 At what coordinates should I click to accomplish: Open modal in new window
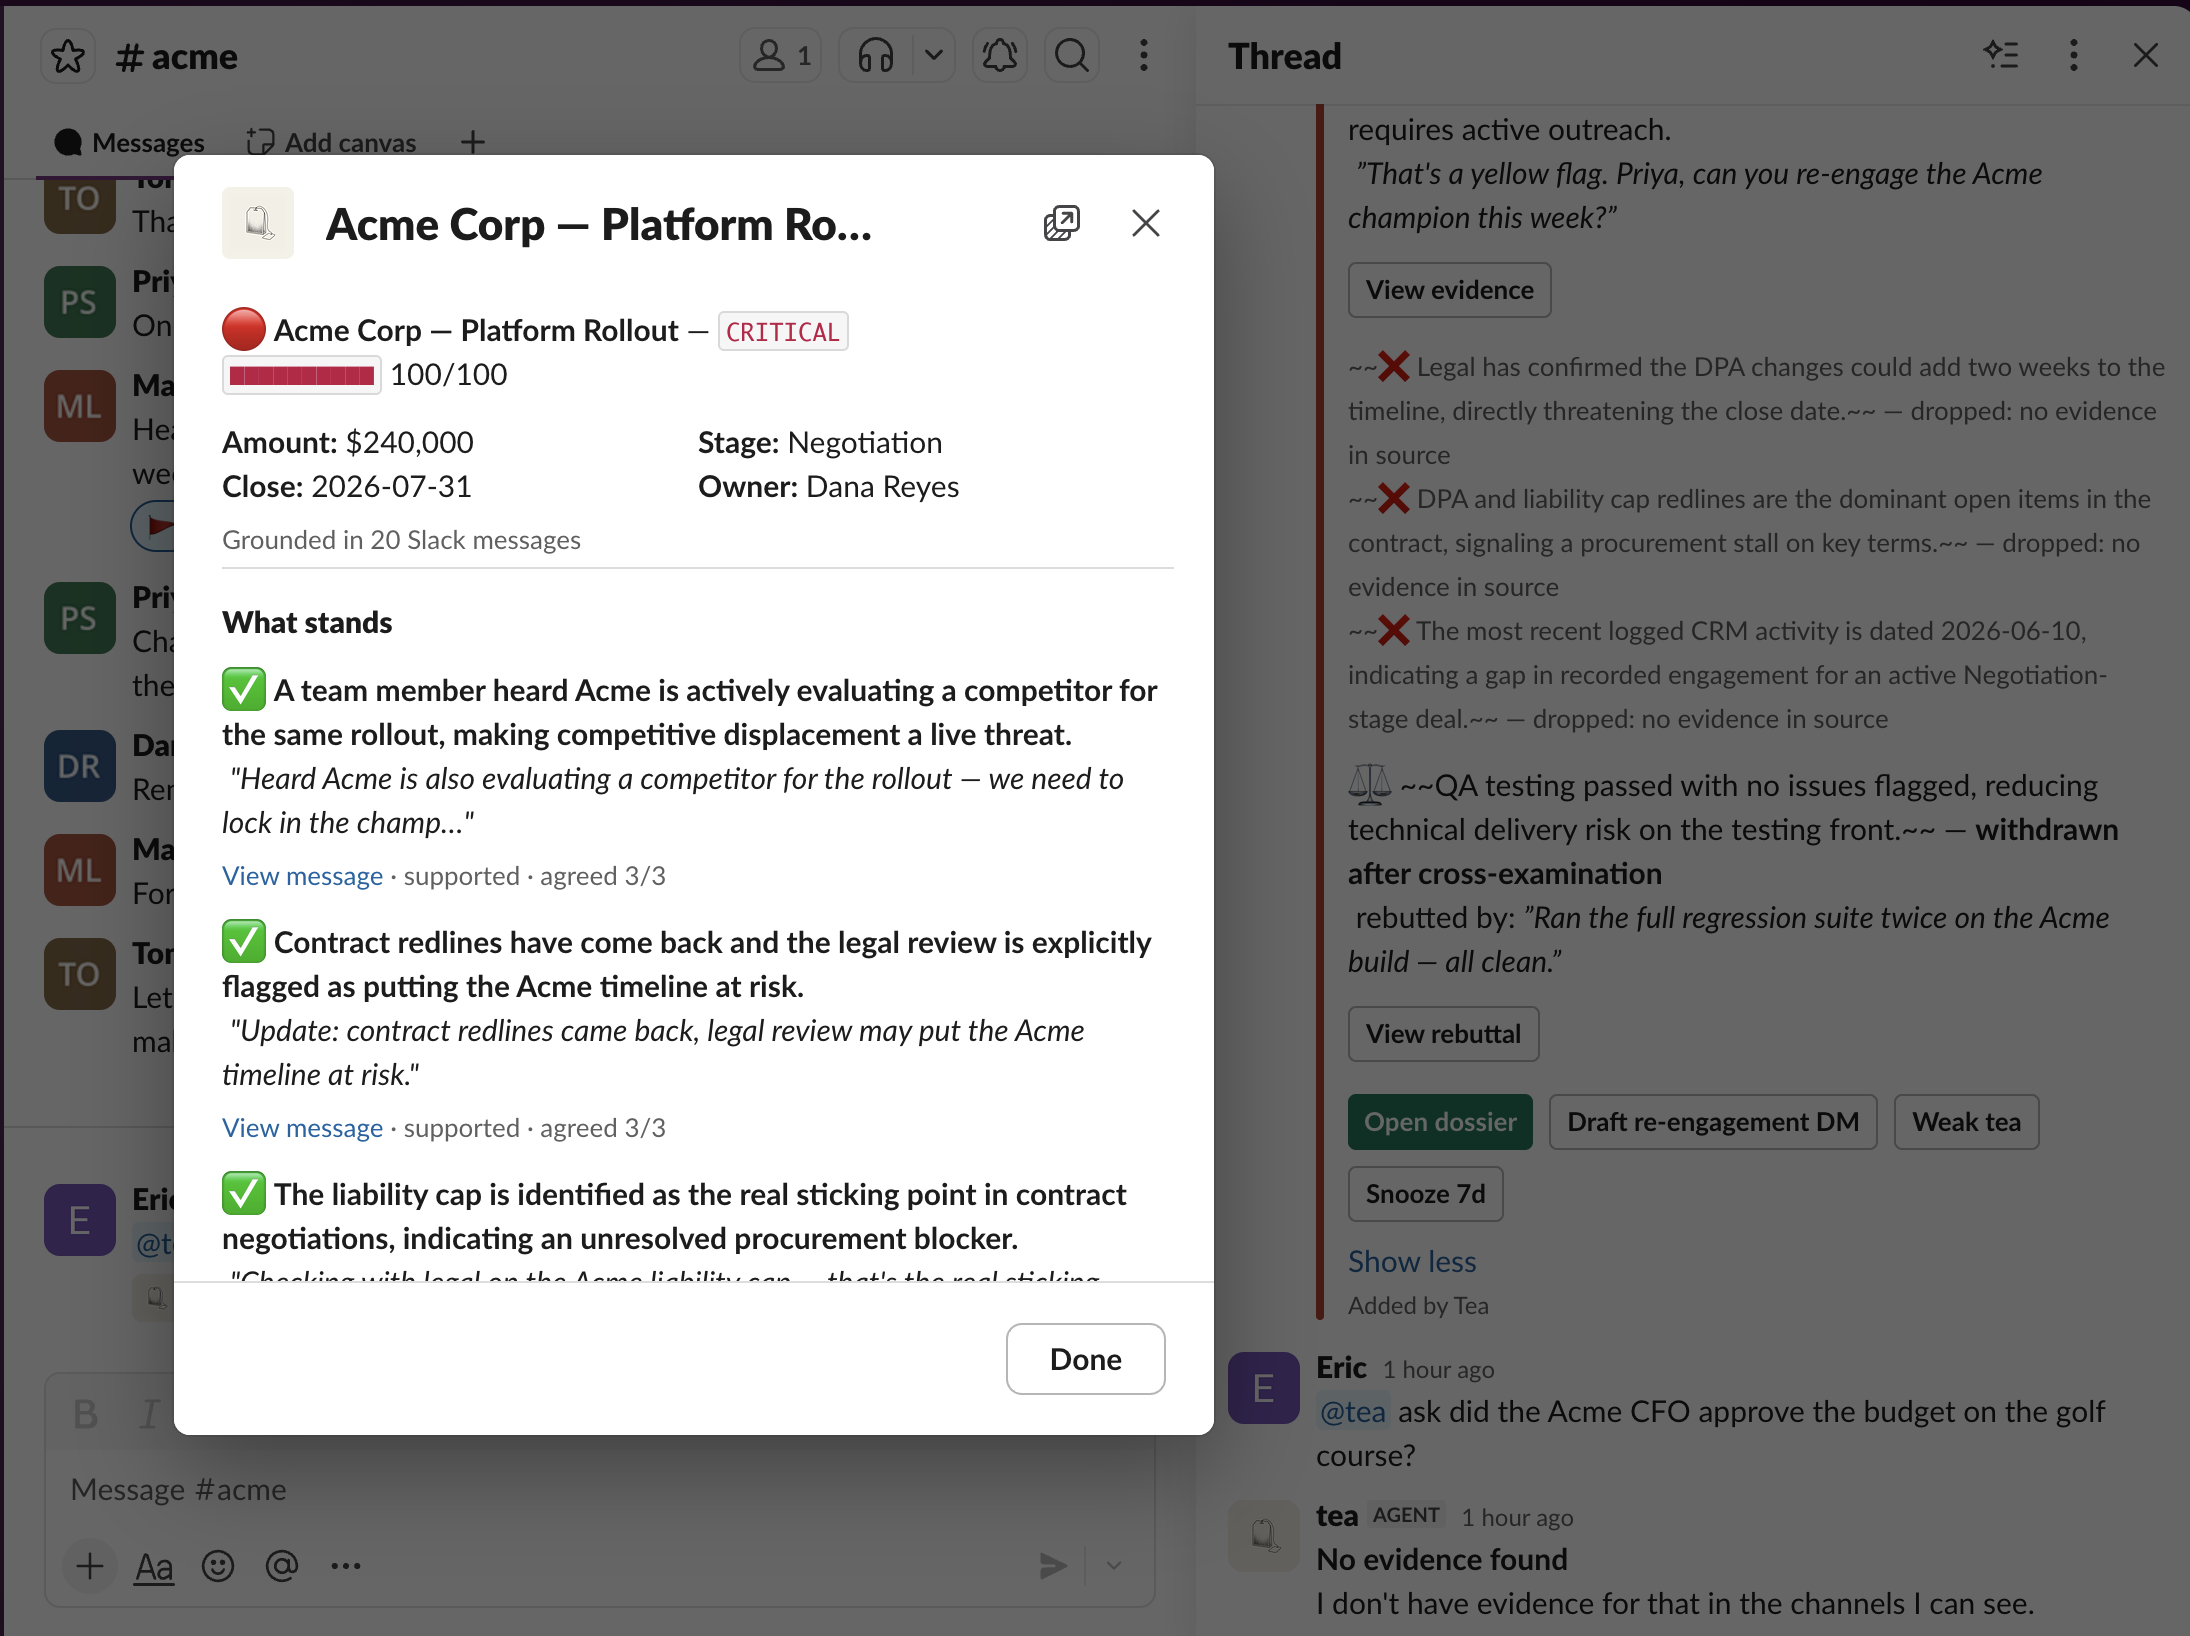pos(1062,223)
